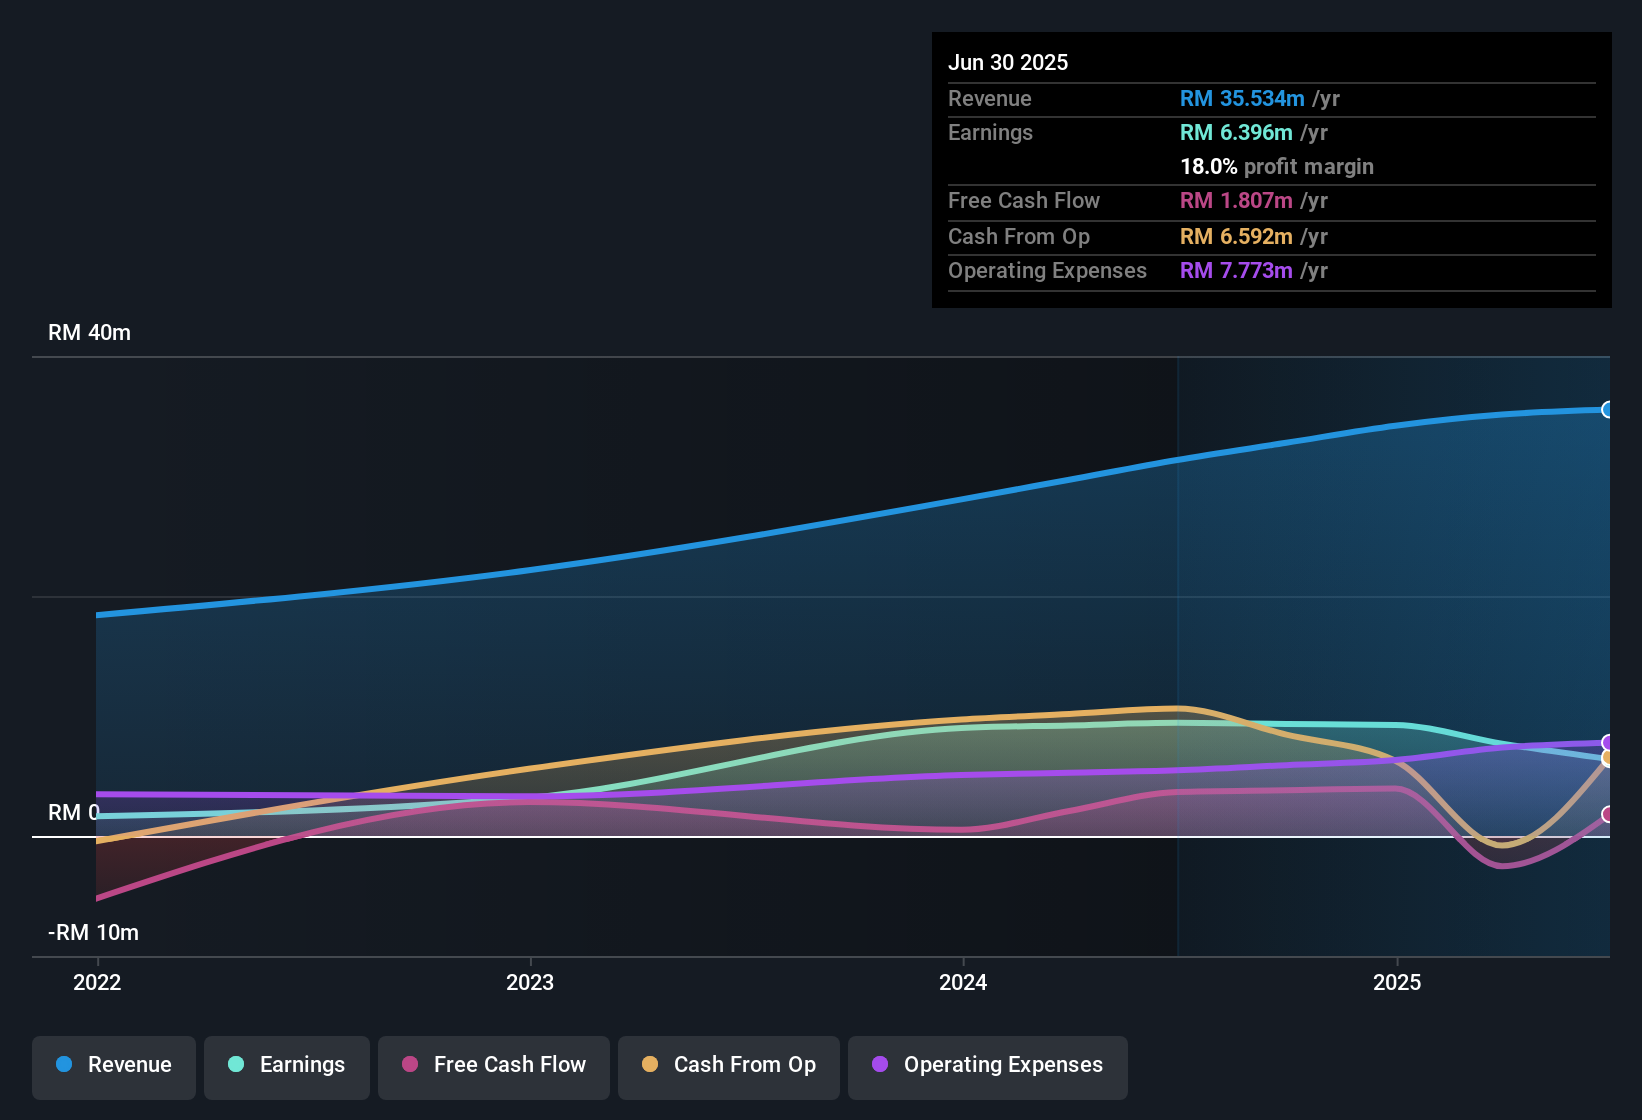Select the 2024 axis label

(x=962, y=982)
